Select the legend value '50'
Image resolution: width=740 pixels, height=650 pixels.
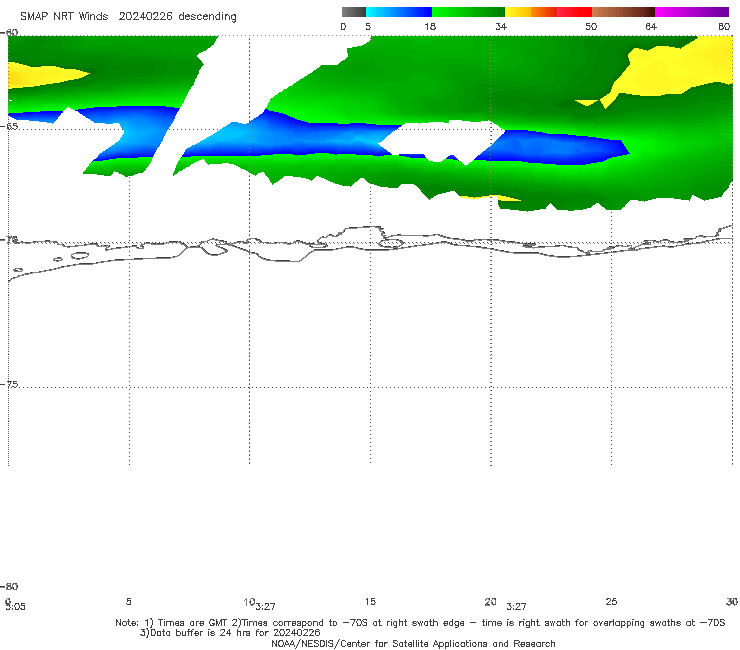pyautogui.click(x=591, y=26)
